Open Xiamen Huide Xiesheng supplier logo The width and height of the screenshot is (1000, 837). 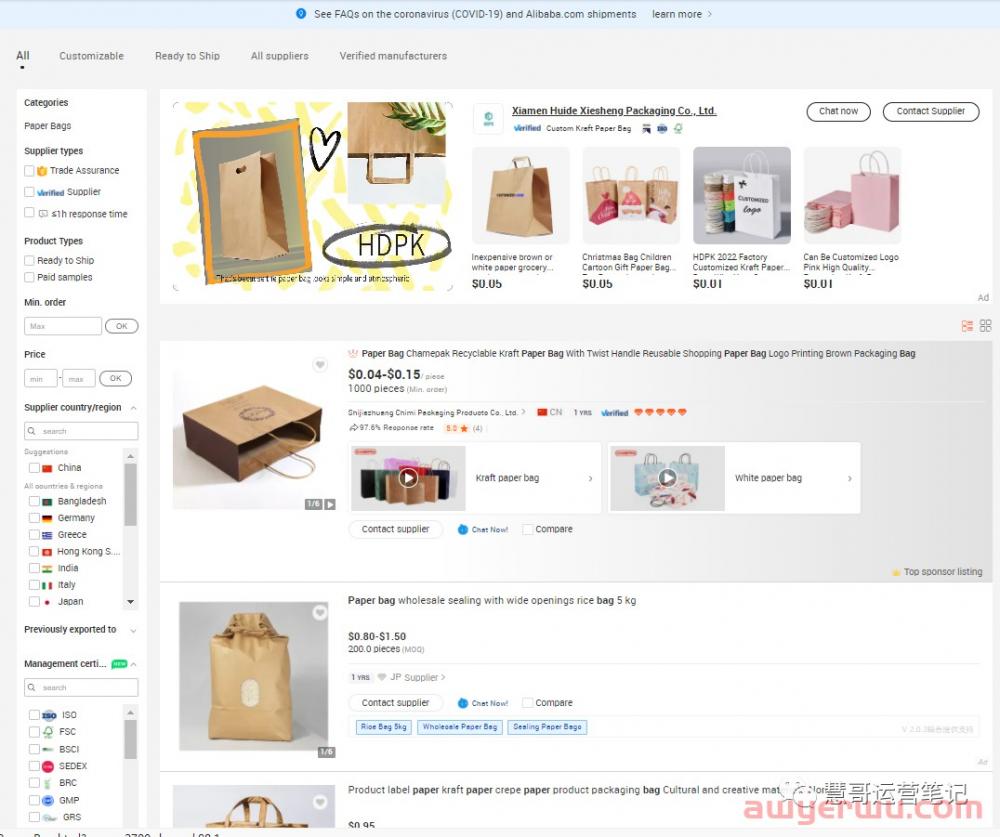489,119
